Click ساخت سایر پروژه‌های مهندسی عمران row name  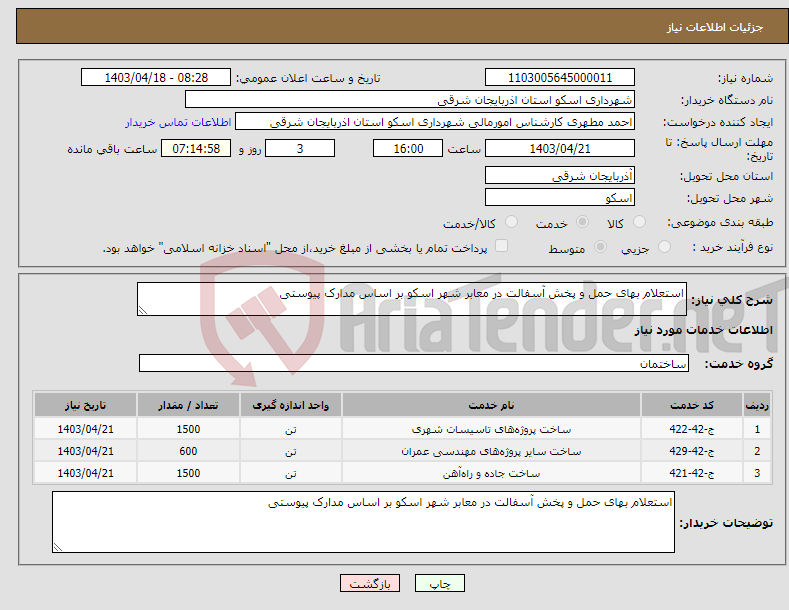click(x=491, y=451)
